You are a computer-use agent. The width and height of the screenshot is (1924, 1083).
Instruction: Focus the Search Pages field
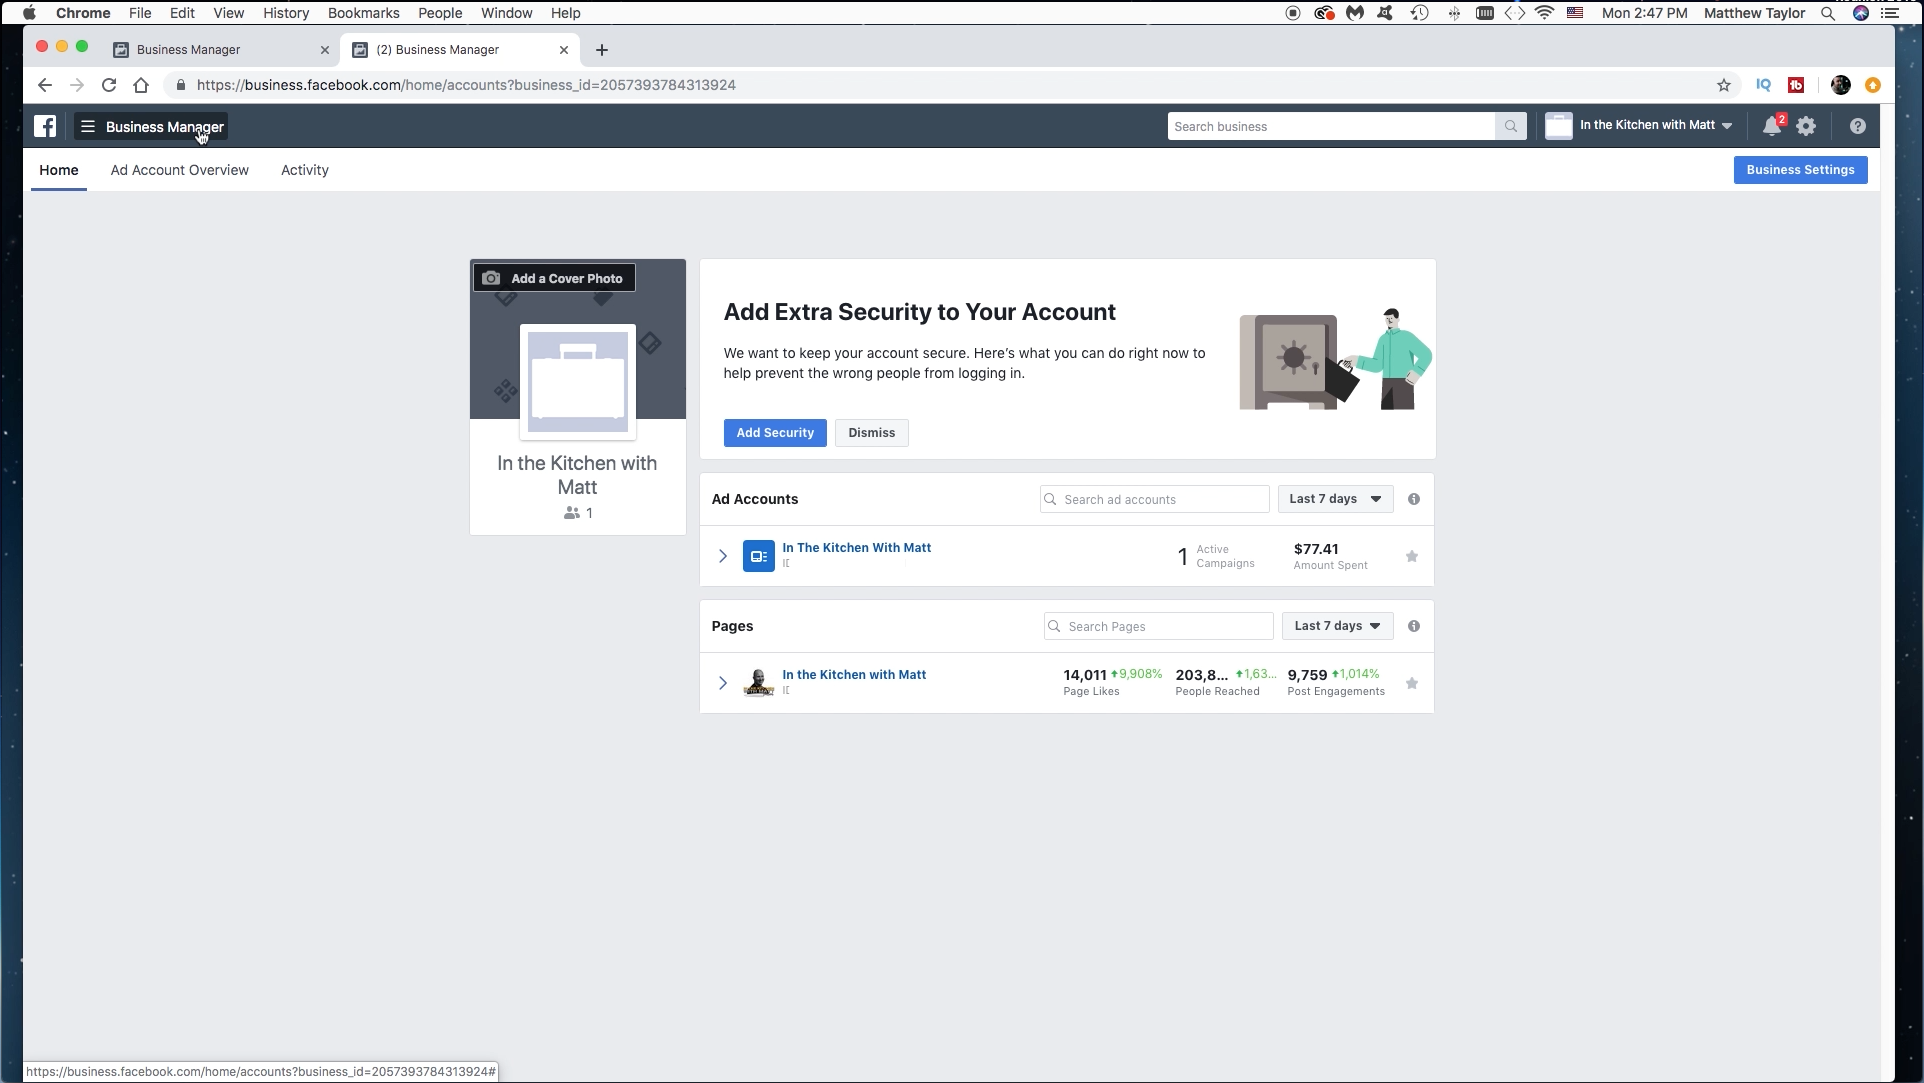click(x=1158, y=626)
